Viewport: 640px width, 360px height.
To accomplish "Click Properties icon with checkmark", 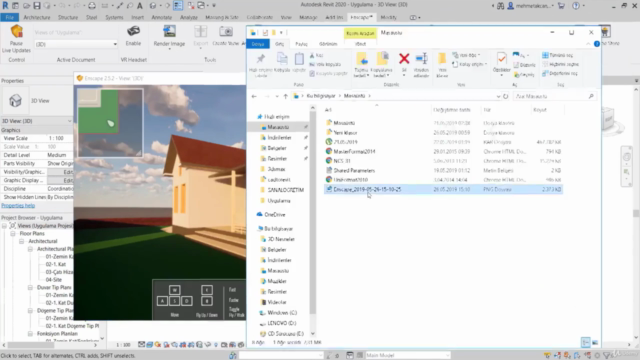I will [x=502, y=59].
